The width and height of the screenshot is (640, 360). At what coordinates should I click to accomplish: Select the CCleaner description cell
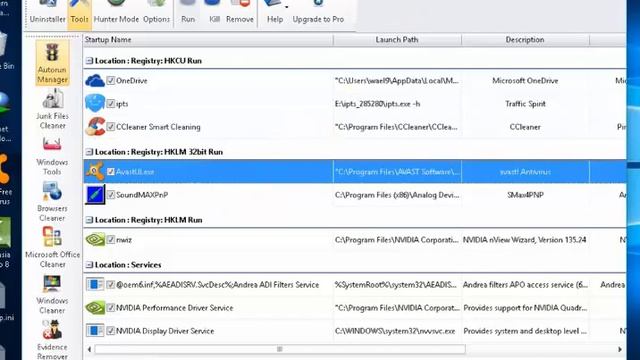[525, 127]
